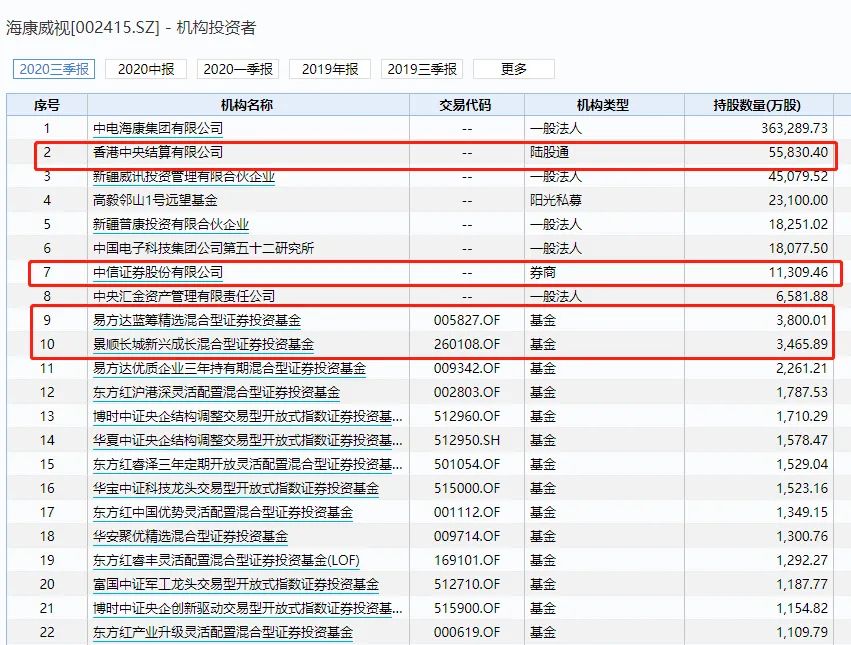Image resolution: width=851 pixels, height=645 pixels.
Task: Select trading code 515900.OF
Action: (467, 608)
